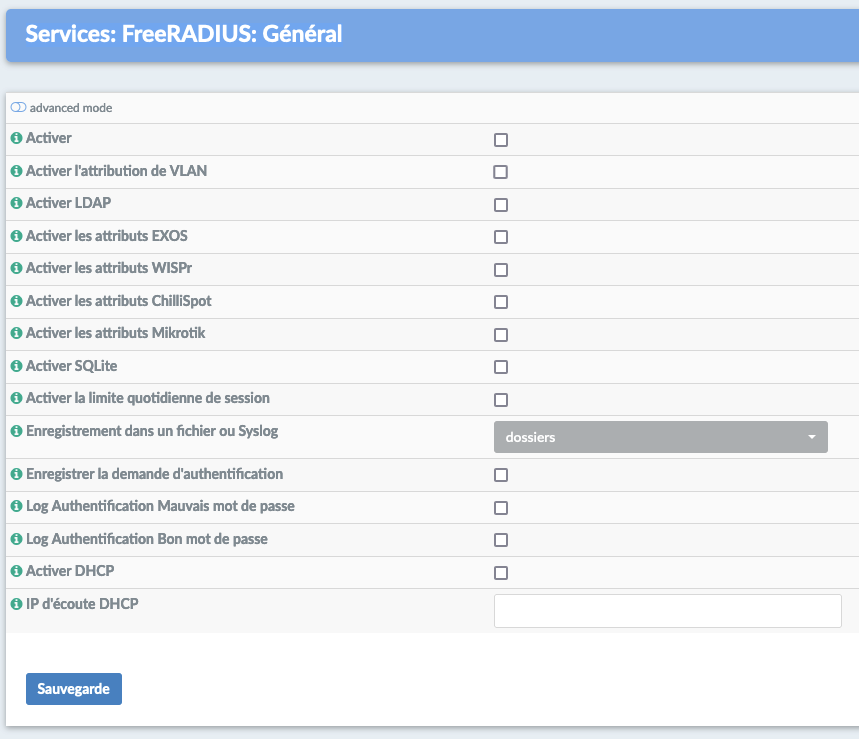Show help info for Activer
Image resolution: width=859 pixels, height=739 pixels.
[16, 138]
